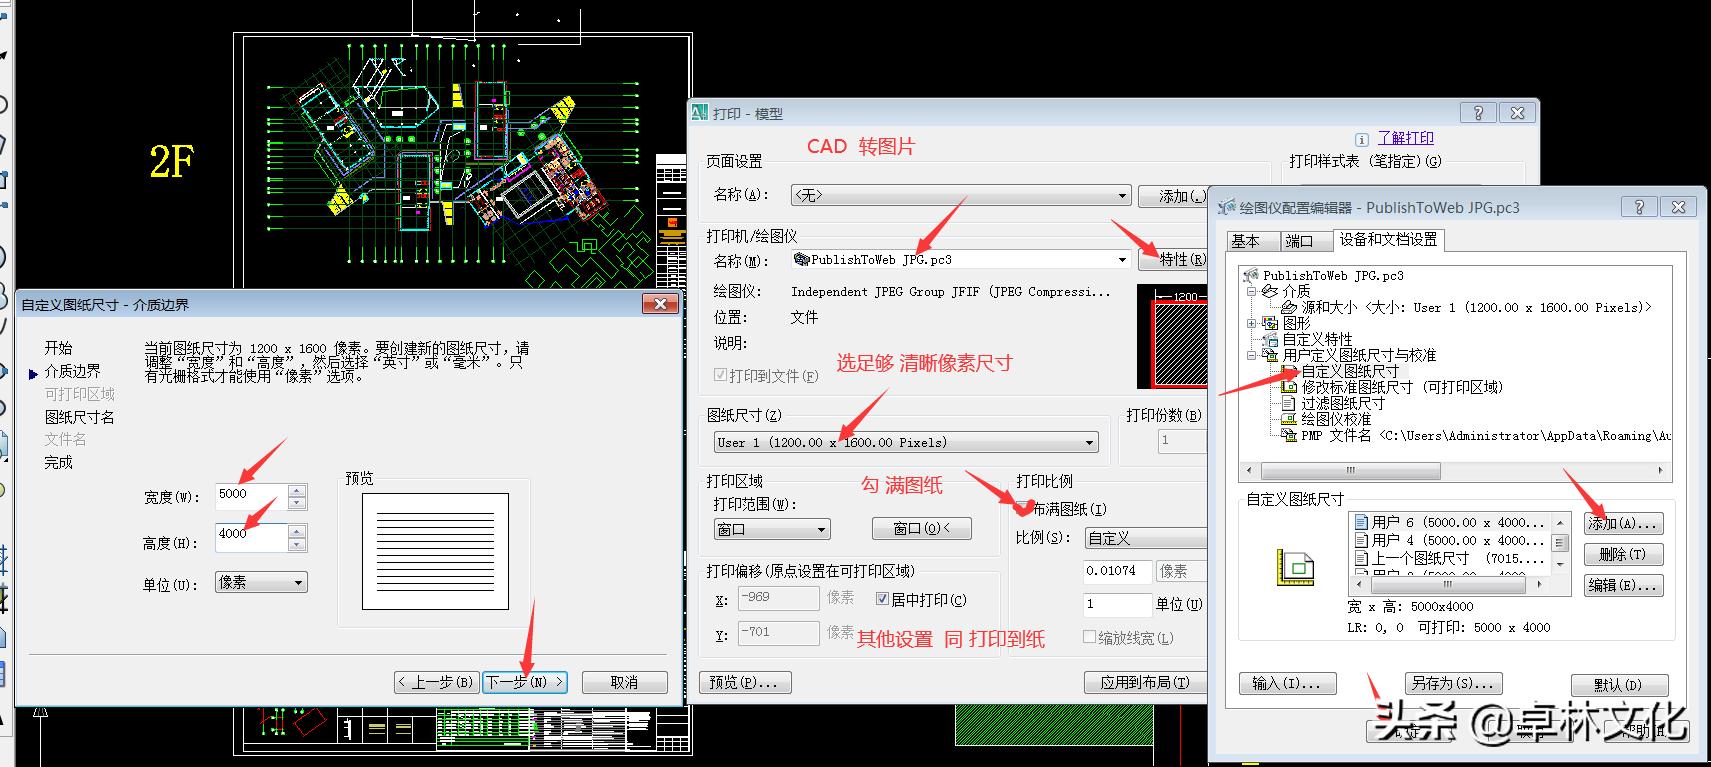Click the info icon beside 了解打印
The height and width of the screenshot is (767, 1711).
[1361, 139]
